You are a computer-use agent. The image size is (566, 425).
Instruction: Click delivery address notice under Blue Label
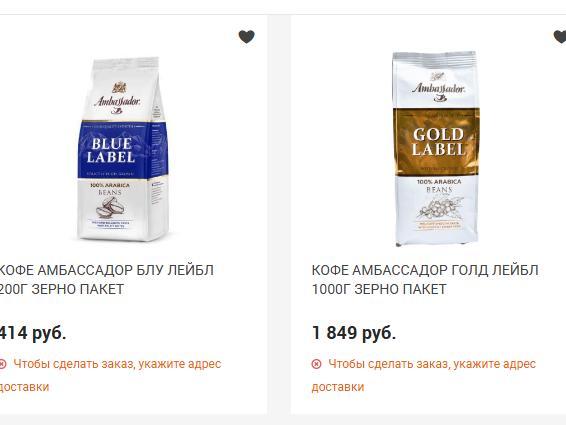[110, 375]
